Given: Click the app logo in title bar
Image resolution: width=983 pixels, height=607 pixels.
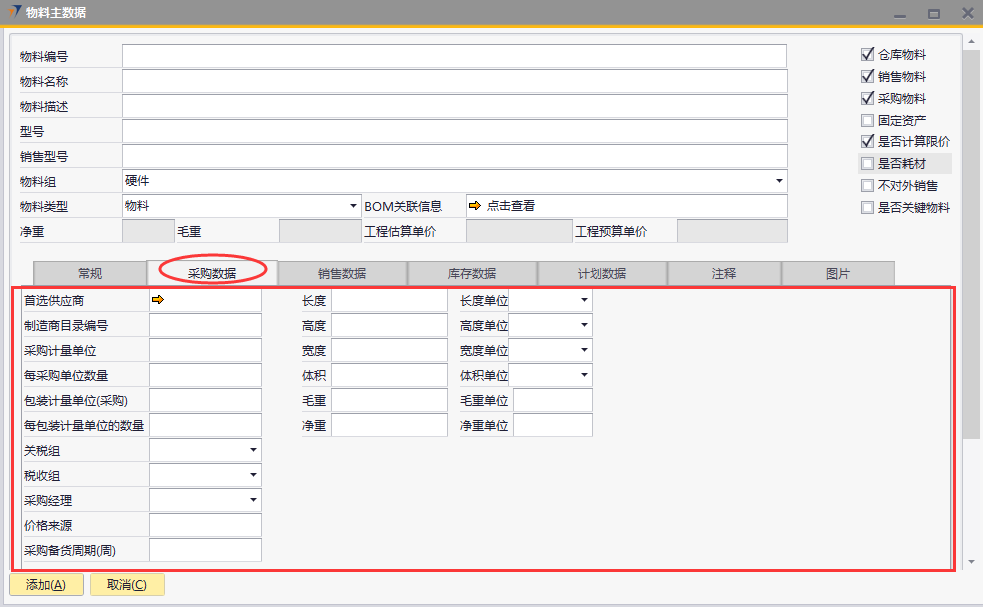Looking at the screenshot, I should (x=11, y=13).
